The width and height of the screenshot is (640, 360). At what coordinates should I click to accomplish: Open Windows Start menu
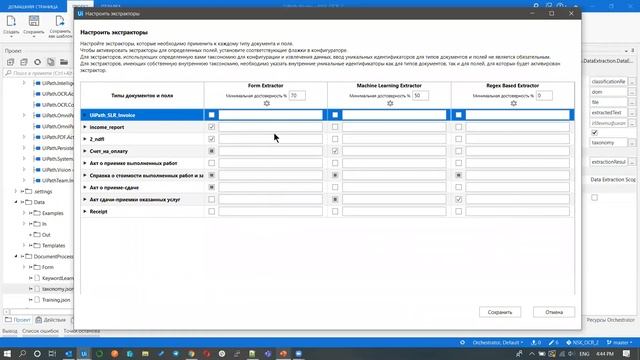coord(7,353)
